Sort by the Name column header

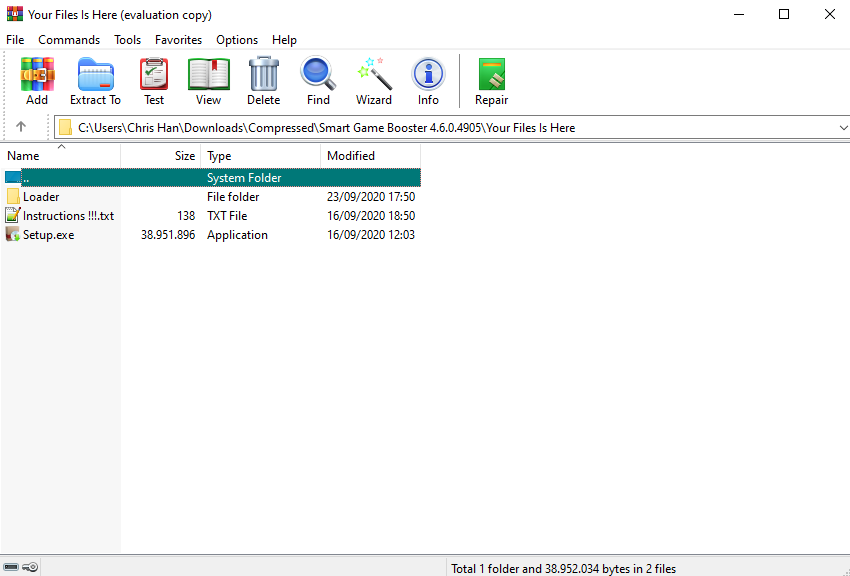pos(60,156)
